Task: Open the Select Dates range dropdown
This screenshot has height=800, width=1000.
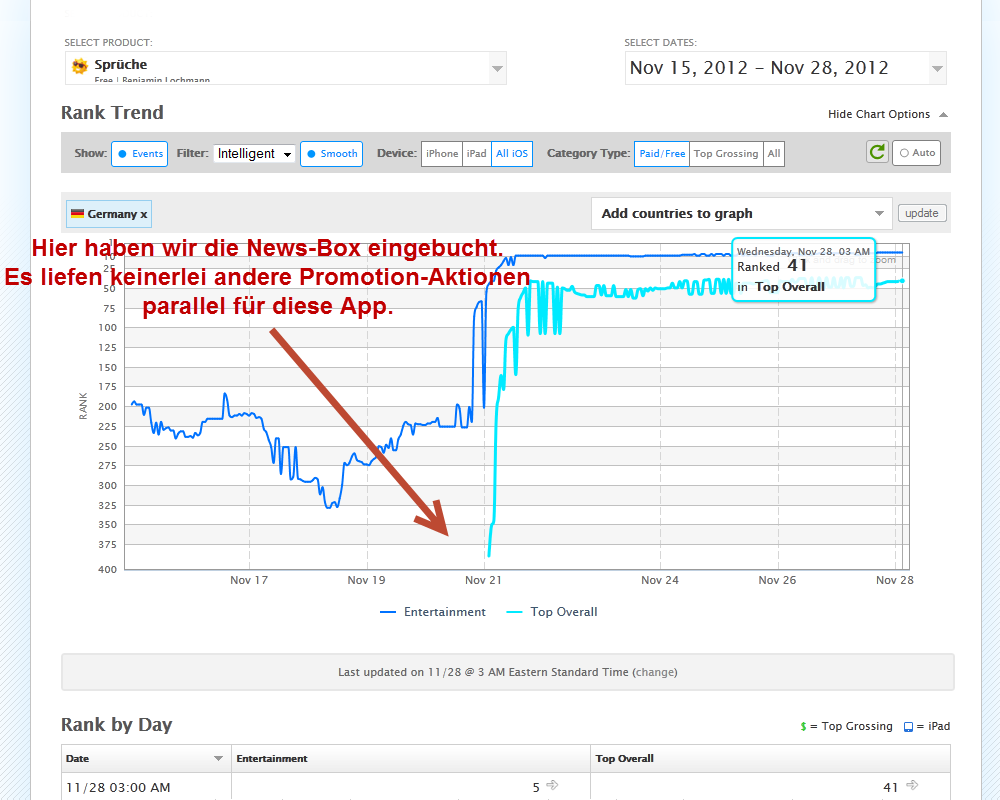Action: pyautogui.click(x=936, y=69)
